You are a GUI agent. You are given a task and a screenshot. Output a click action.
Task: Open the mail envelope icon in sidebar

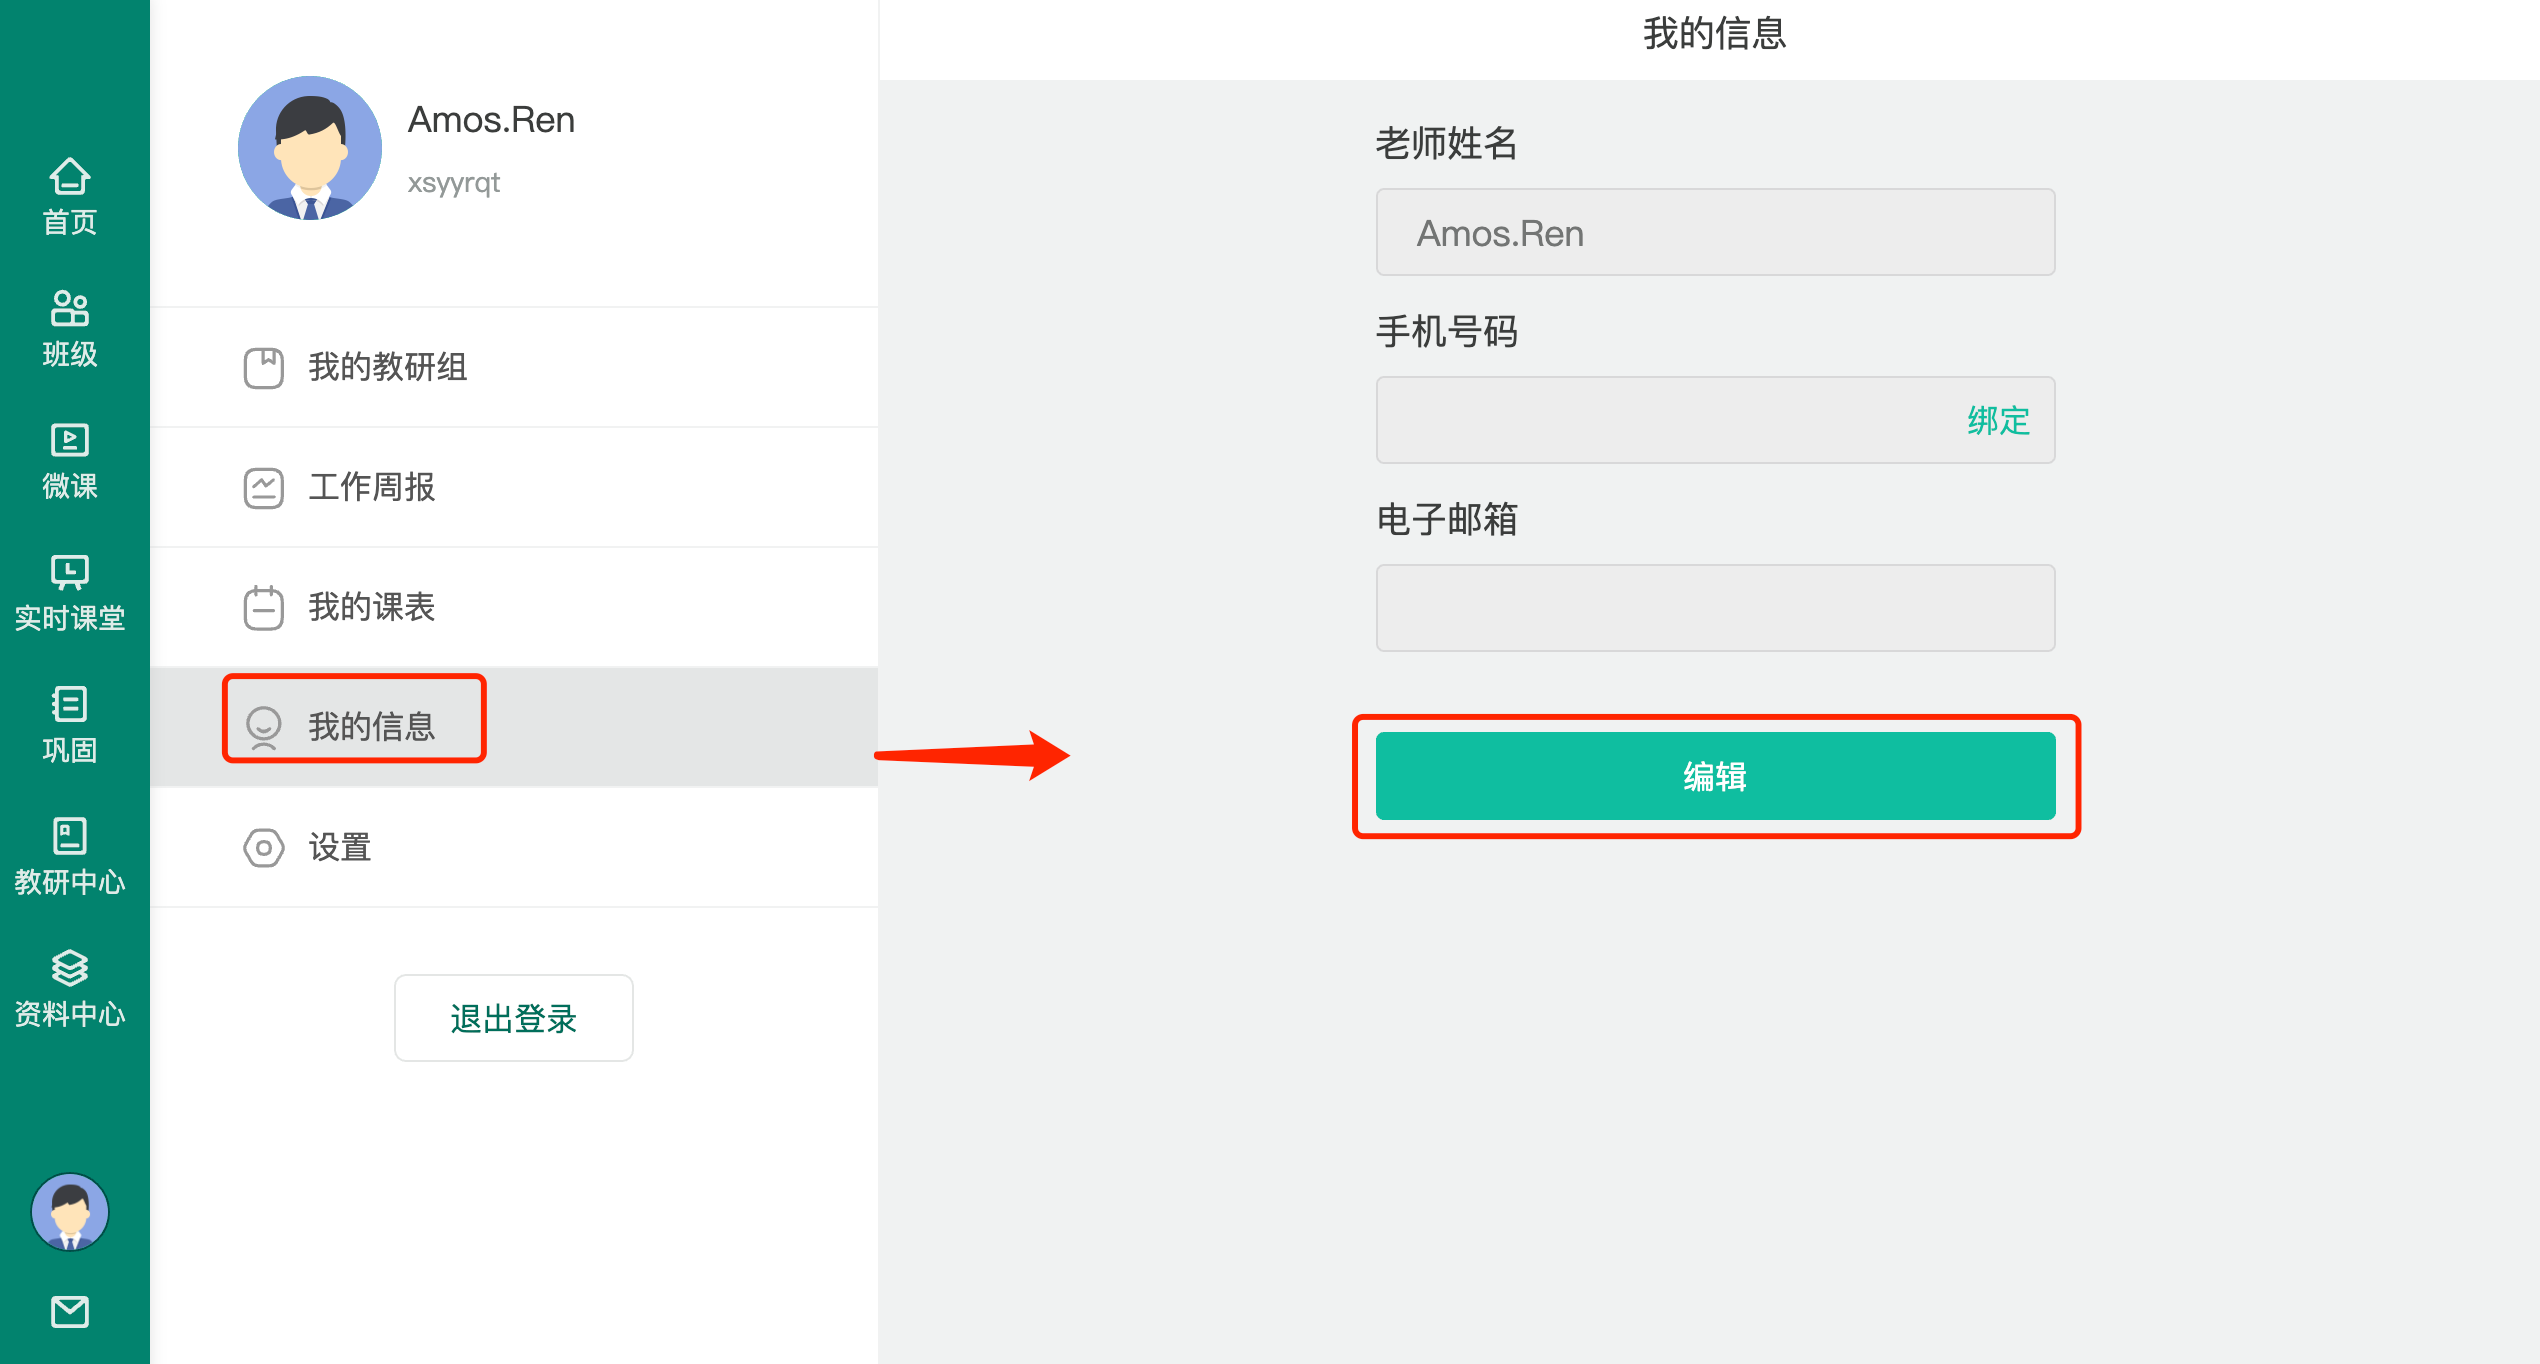coord(69,1311)
